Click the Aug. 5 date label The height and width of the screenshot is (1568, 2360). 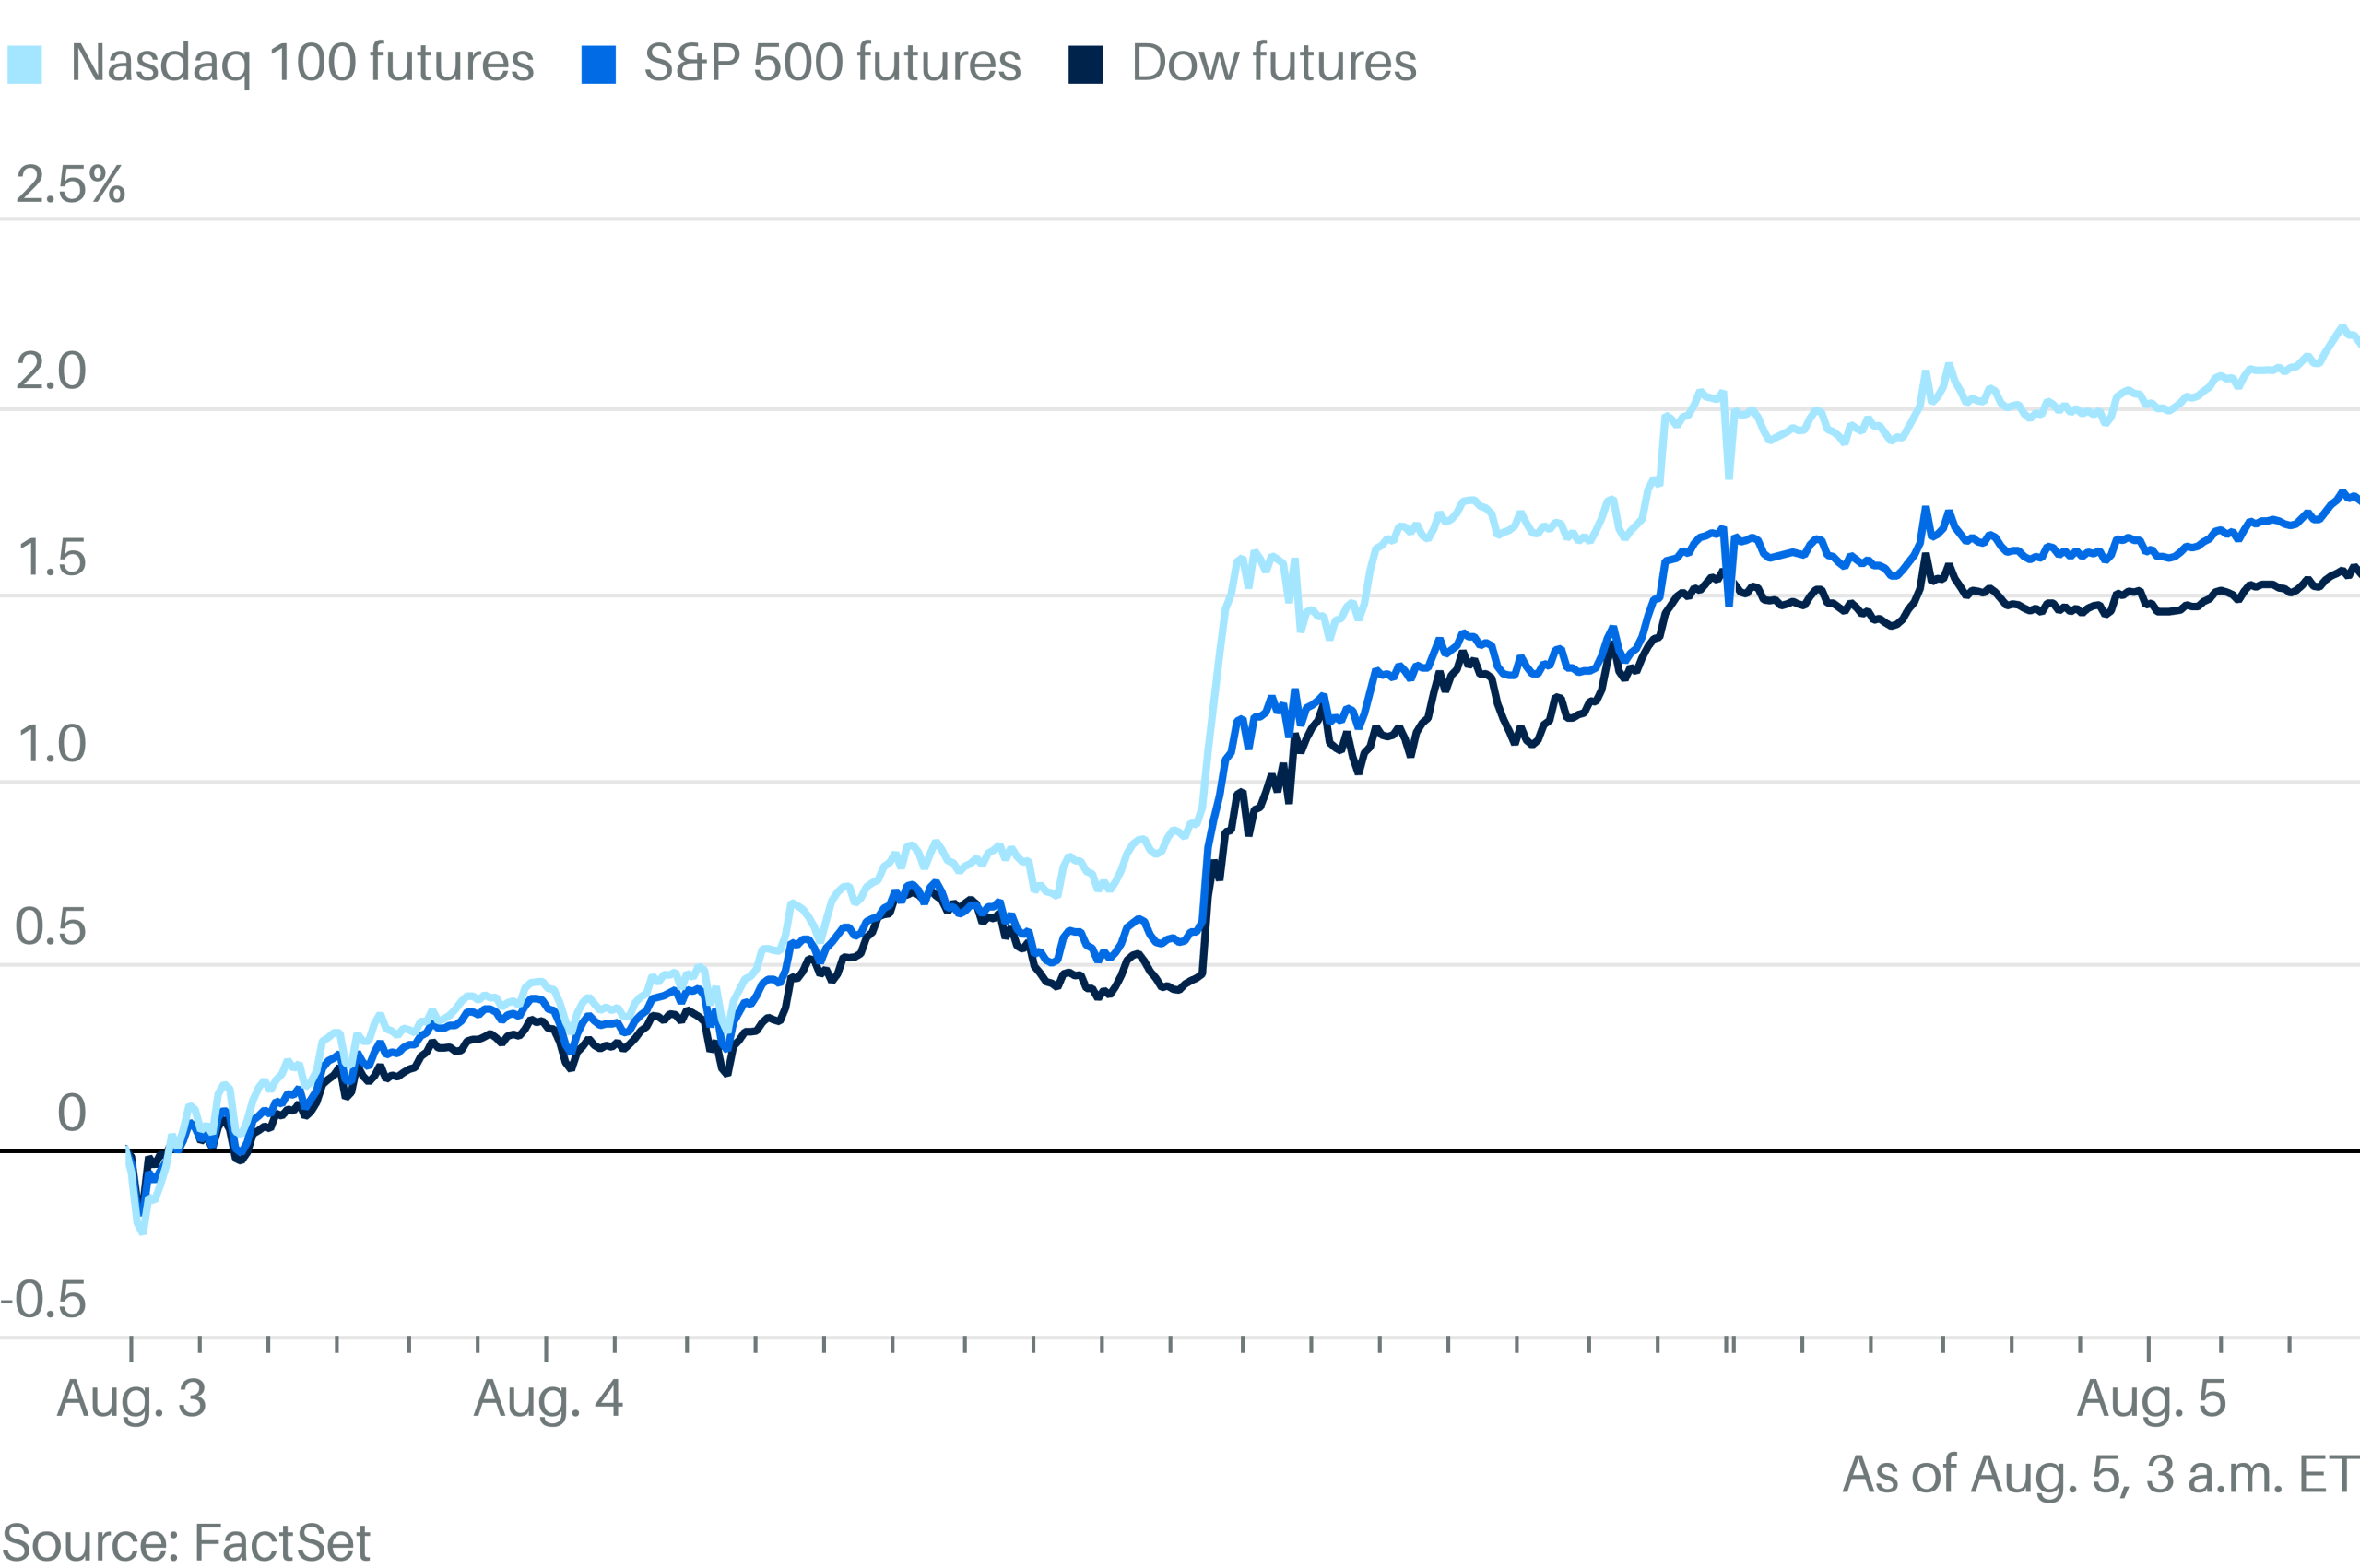tap(2151, 1398)
